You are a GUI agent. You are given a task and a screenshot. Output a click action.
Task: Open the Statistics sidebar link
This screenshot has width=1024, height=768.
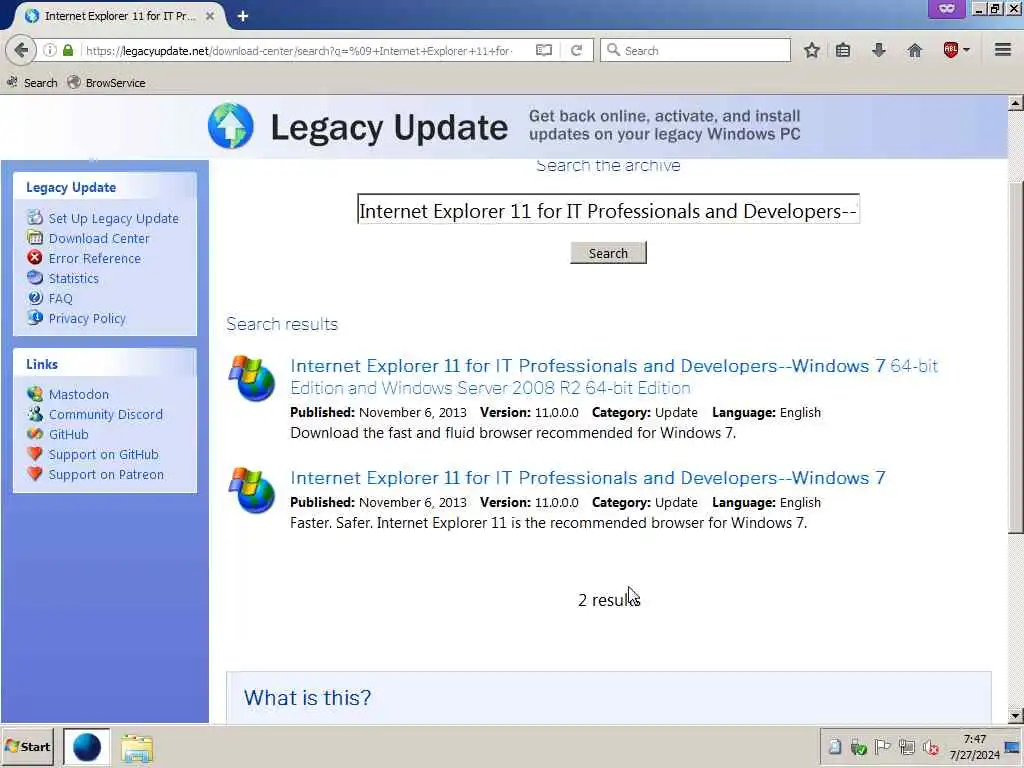(x=73, y=278)
